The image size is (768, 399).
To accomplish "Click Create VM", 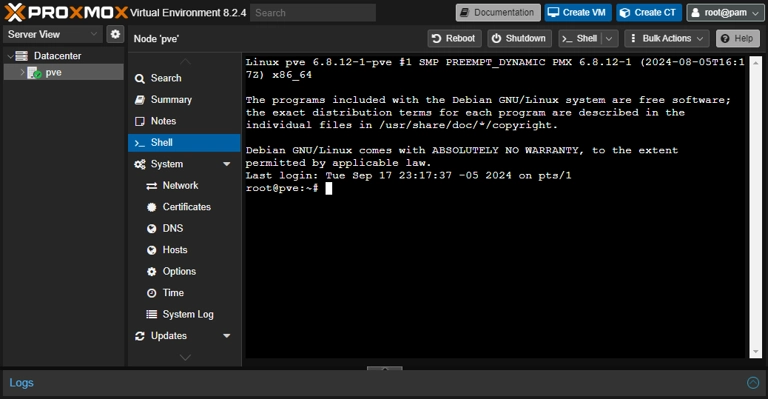I will pyautogui.click(x=578, y=13).
